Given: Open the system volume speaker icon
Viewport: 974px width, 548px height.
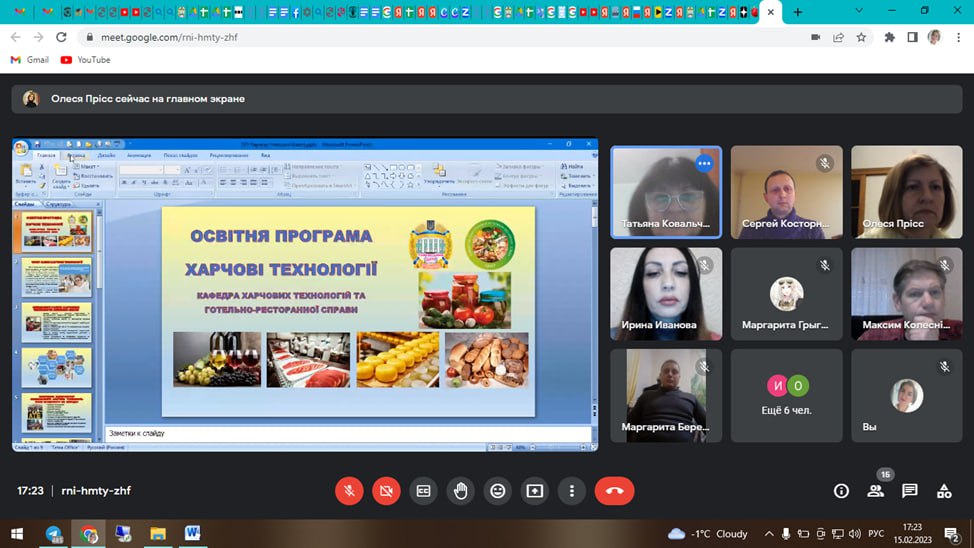Looking at the screenshot, I should (x=855, y=534).
